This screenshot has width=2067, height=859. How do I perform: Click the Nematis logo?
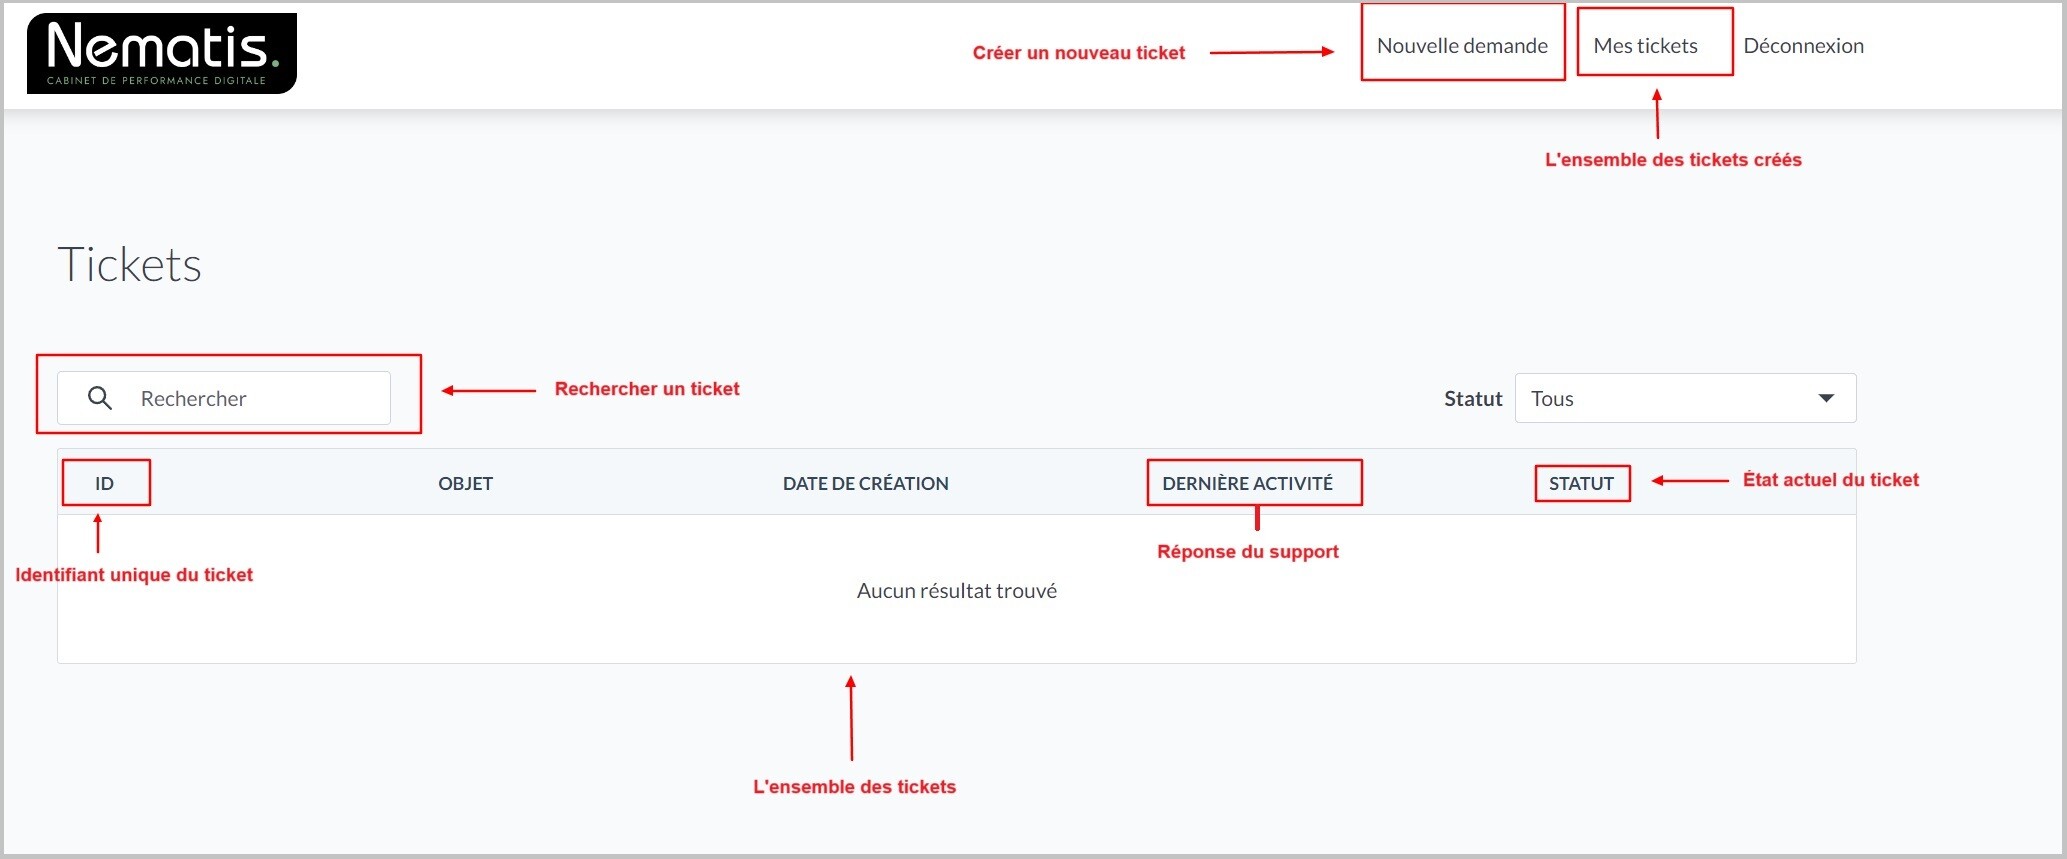tap(161, 53)
